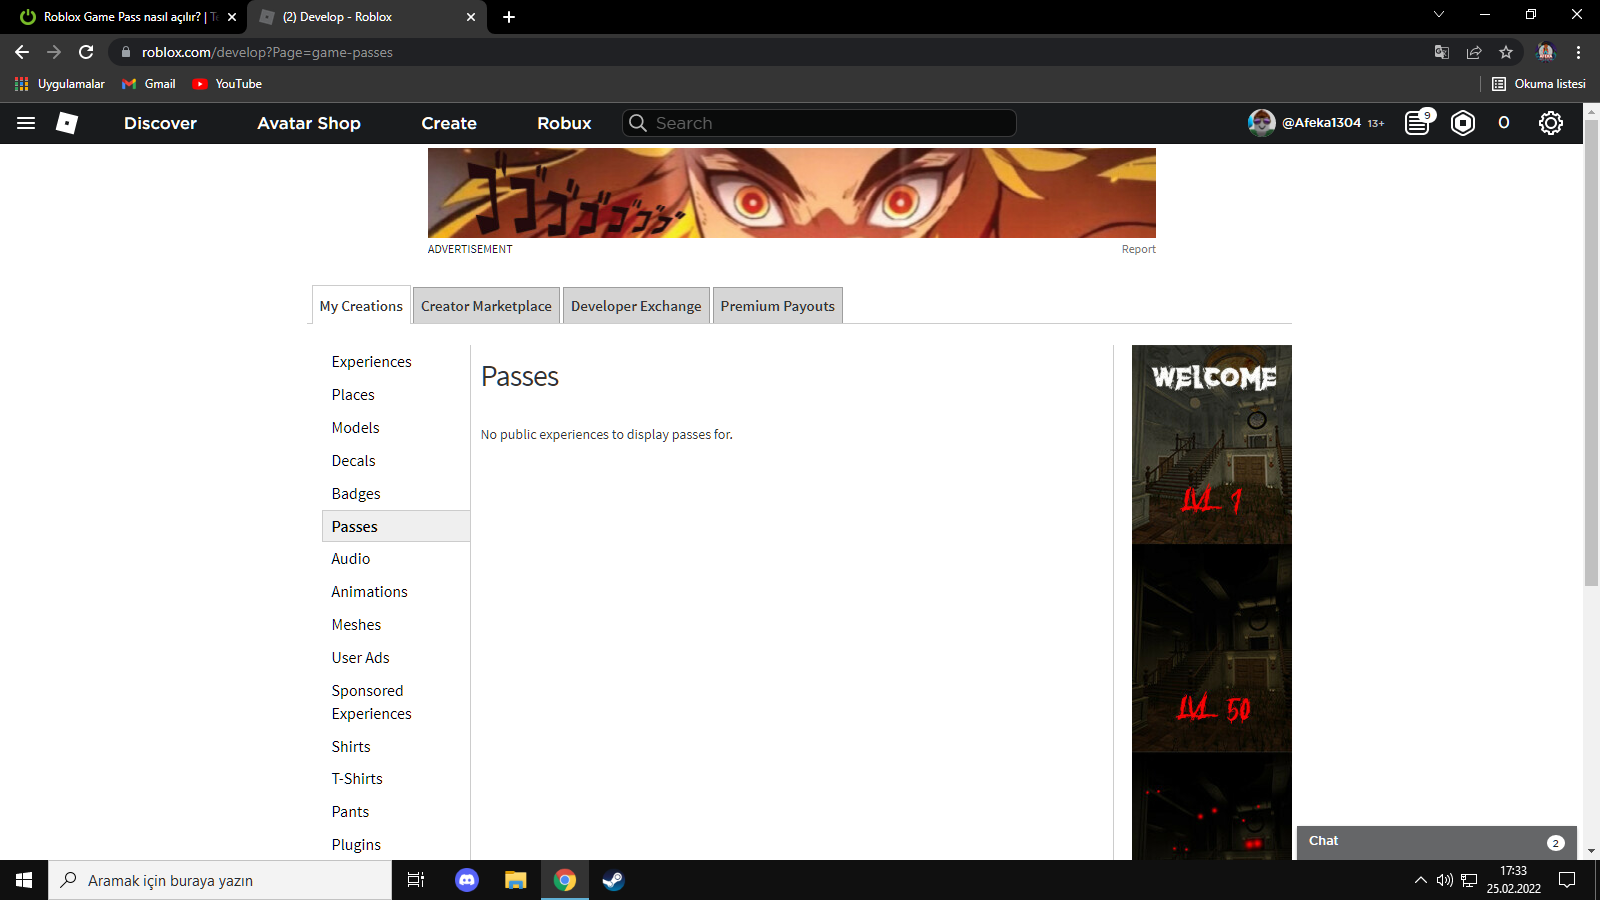Select Shirts in the creations sidebar
The width and height of the screenshot is (1600, 900).
tap(351, 747)
